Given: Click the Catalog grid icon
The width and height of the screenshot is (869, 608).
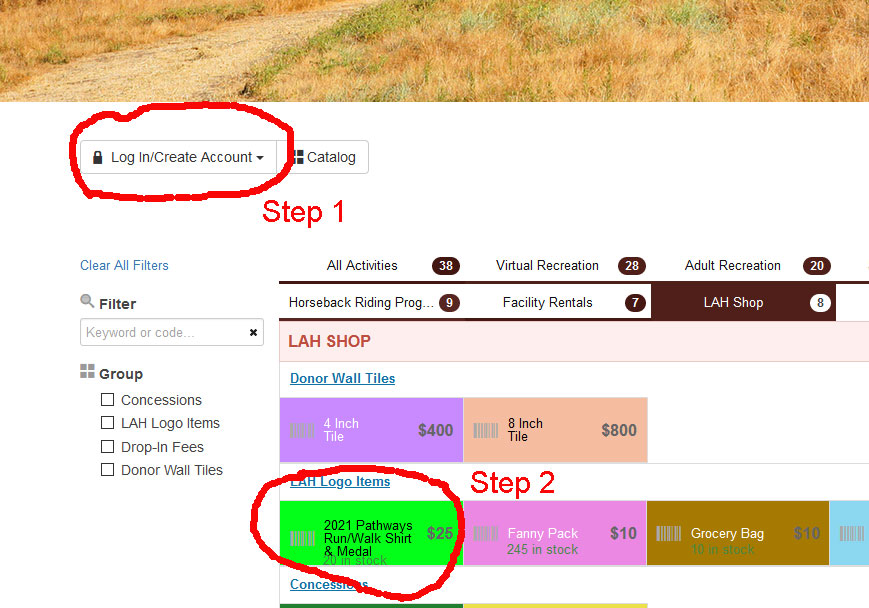Looking at the screenshot, I should pyautogui.click(x=298, y=158).
